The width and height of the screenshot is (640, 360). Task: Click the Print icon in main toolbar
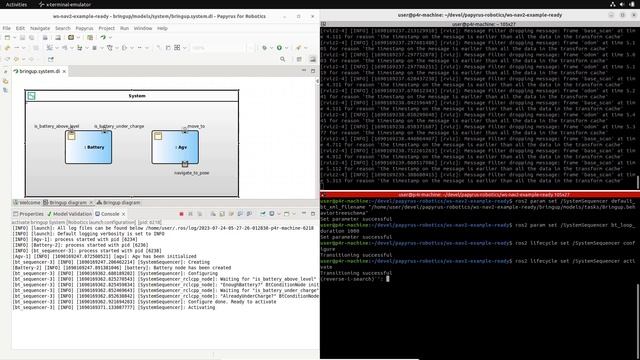(45, 38)
